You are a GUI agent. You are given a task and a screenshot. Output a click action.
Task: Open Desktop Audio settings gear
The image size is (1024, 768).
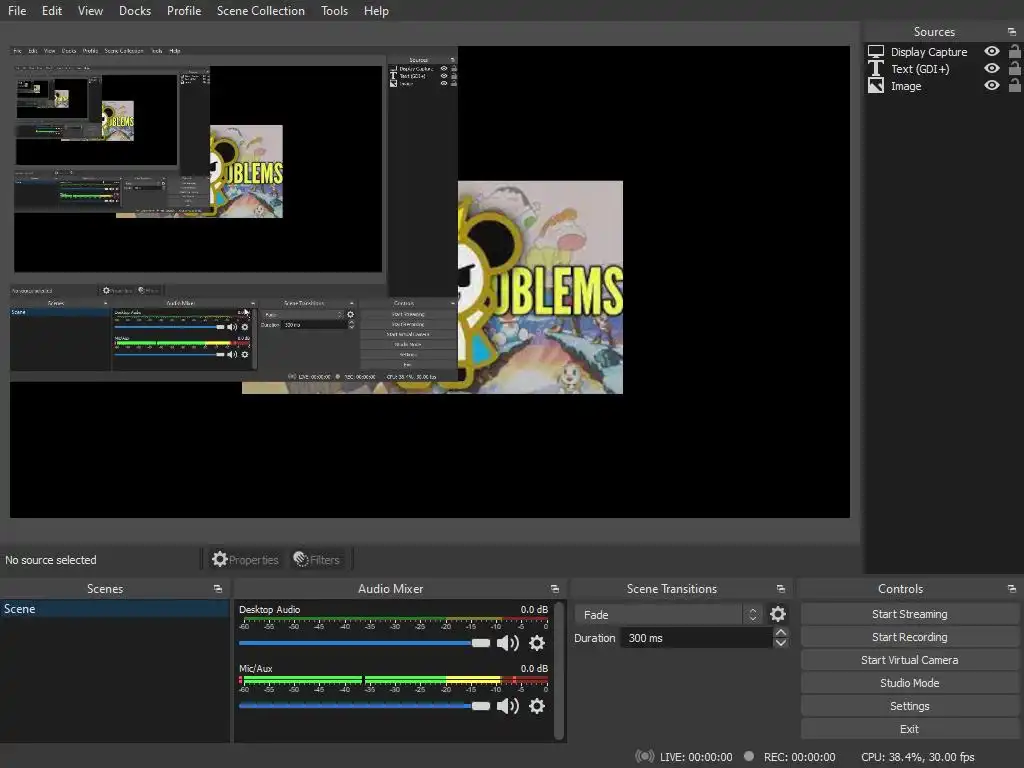tap(537, 643)
